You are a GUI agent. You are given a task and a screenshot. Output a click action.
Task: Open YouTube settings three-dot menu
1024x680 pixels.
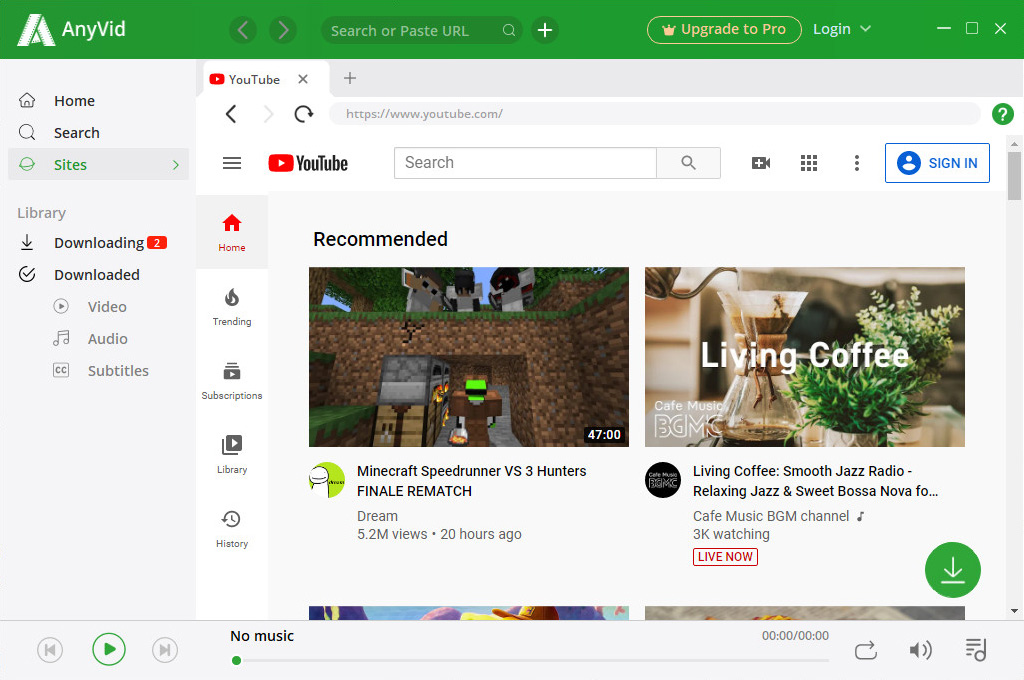[857, 163]
